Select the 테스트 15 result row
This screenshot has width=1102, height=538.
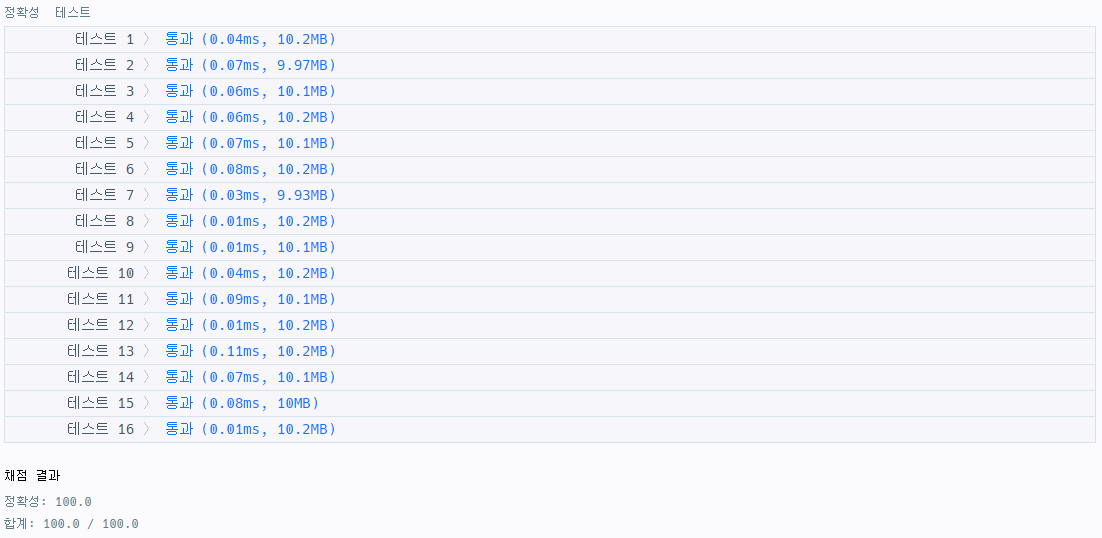pos(550,403)
